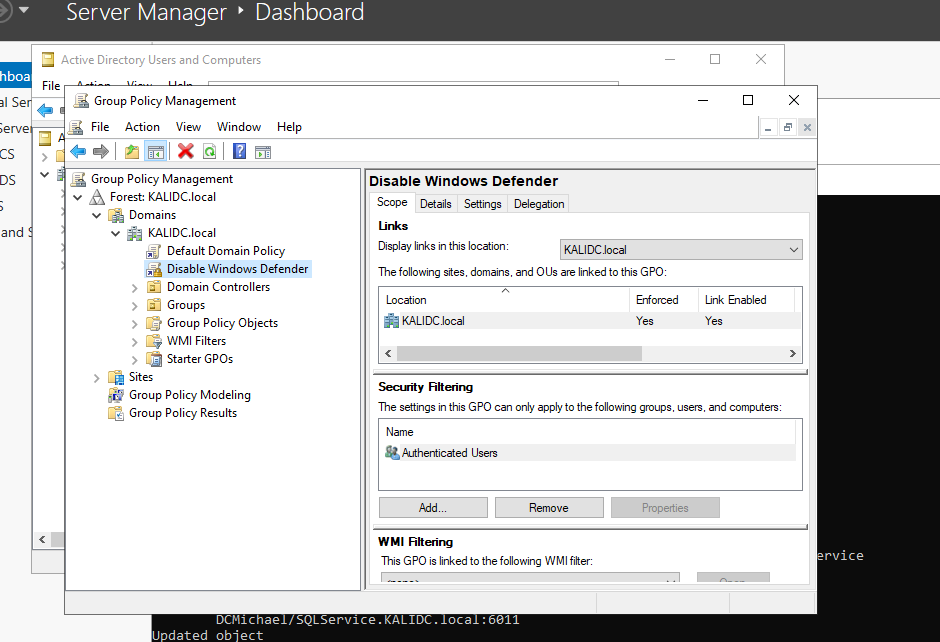Screen dimensions: 940x642
Task: Sort by the Location column header
Action: (x=505, y=300)
